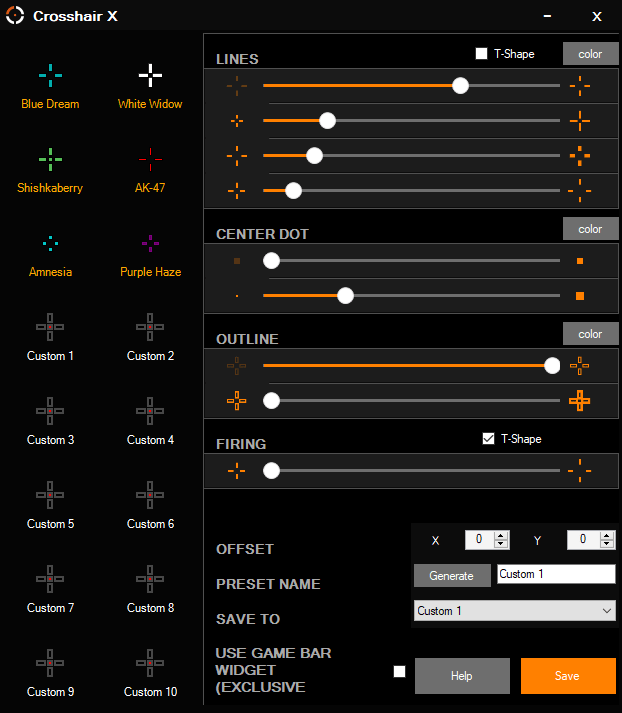The image size is (622, 713).
Task: Choose the Shishkaberry green crosshair
Action: pos(50,171)
